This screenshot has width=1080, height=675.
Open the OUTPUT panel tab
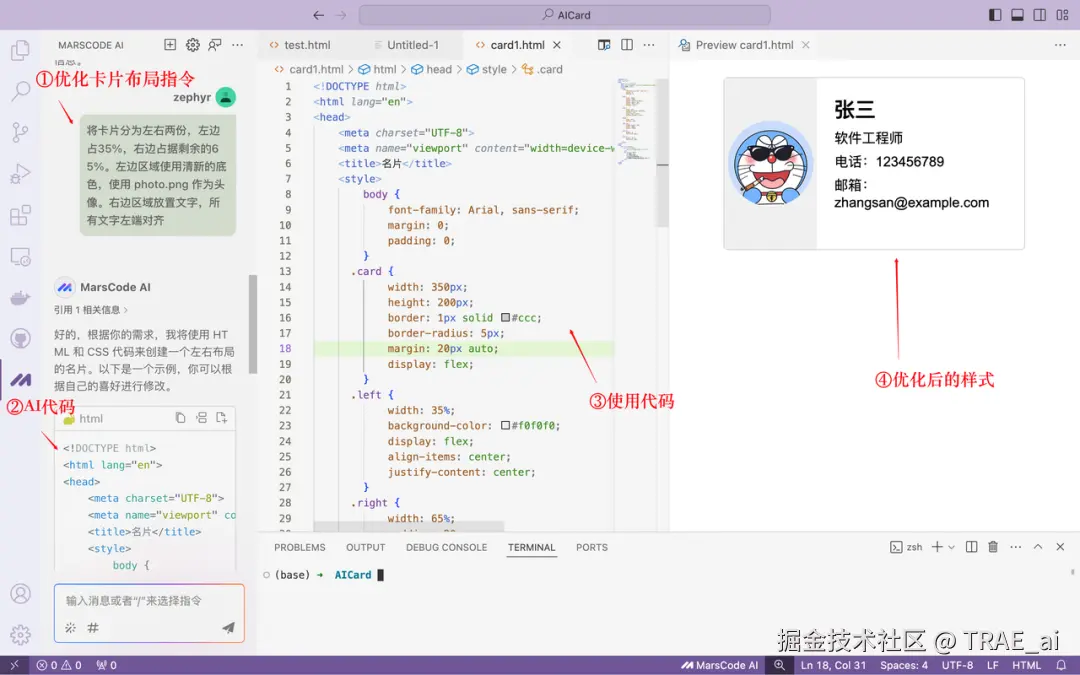(x=366, y=548)
